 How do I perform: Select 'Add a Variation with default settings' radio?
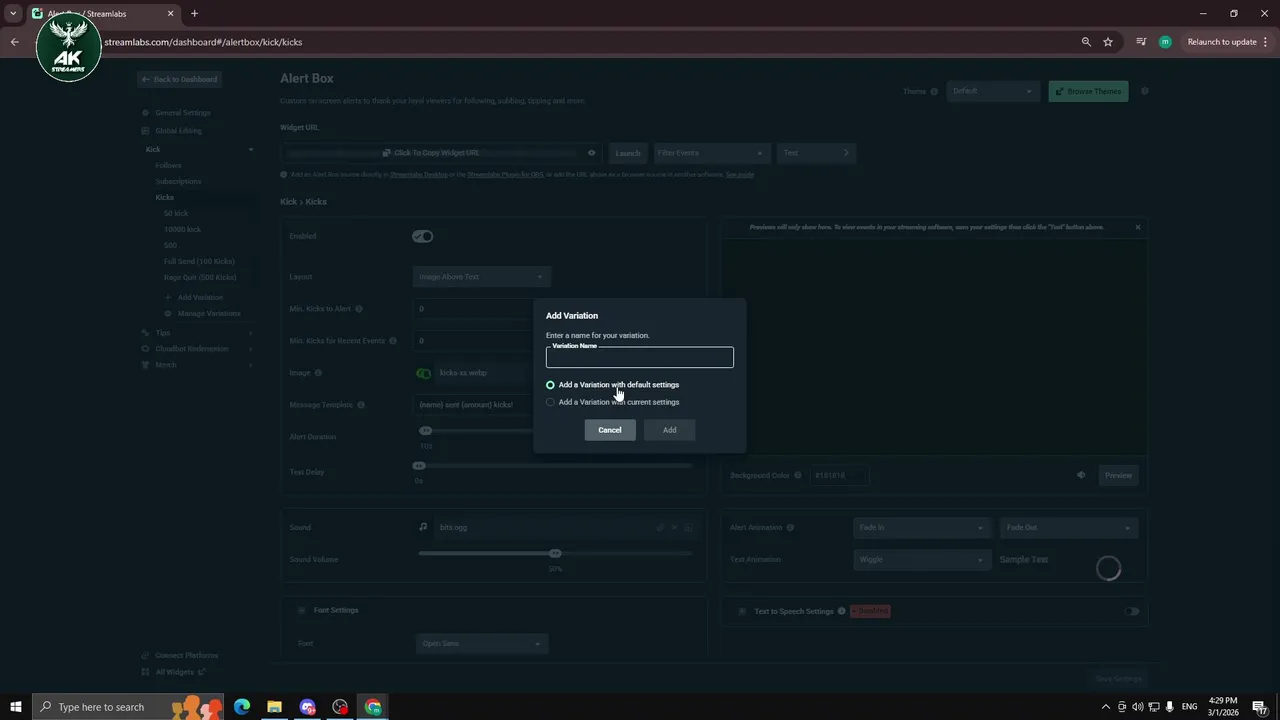pyautogui.click(x=550, y=385)
